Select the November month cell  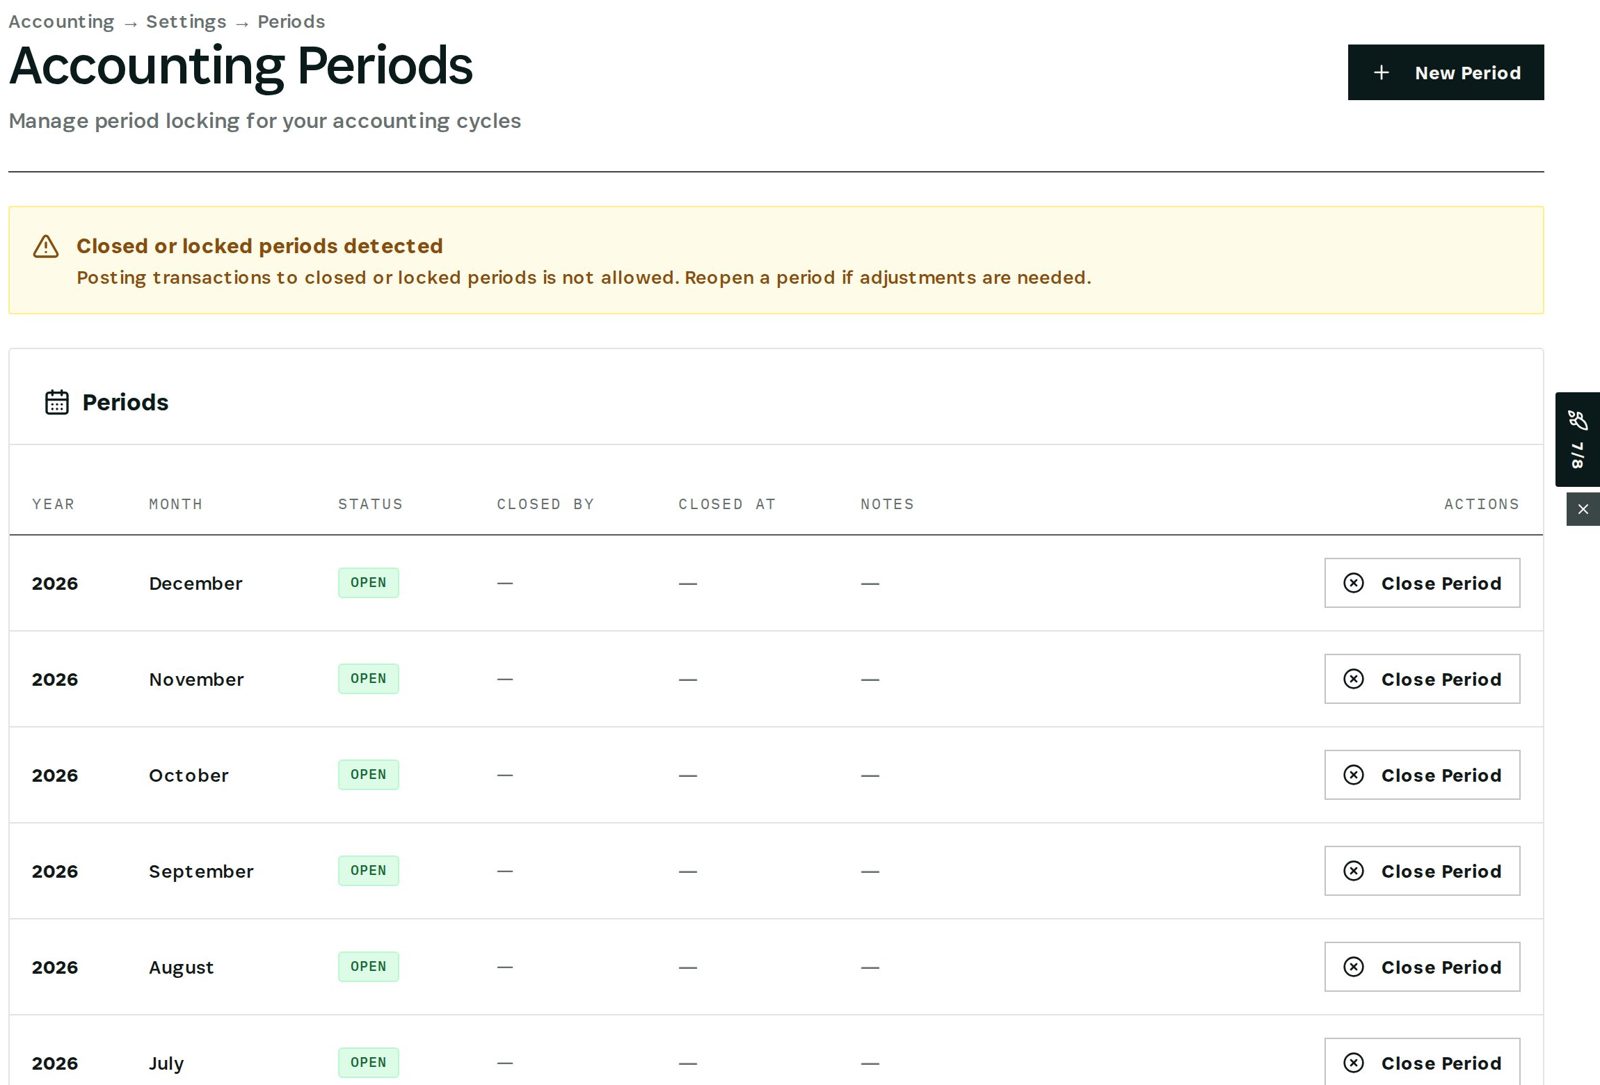click(196, 679)
